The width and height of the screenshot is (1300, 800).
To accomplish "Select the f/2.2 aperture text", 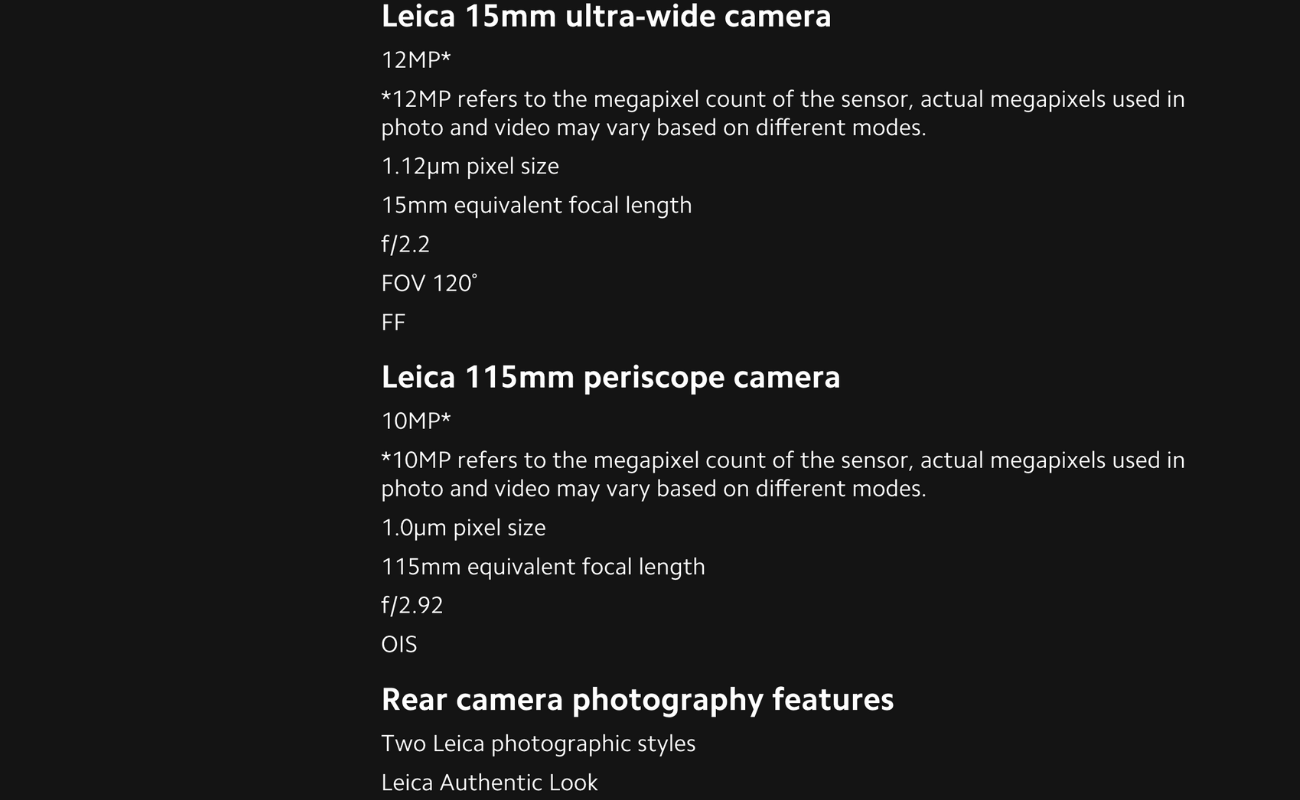I will click(x=405, y=244).
